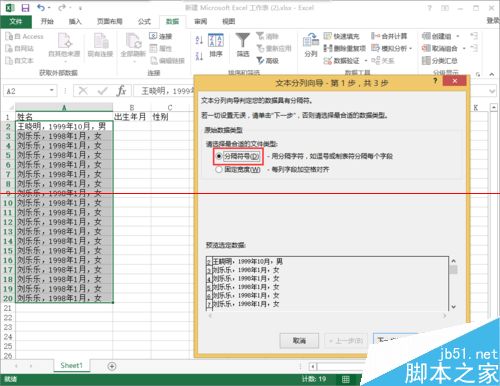Click 合并计算 consolidate
The width and height of the screenshot is (500, 386).
(389, 36)
